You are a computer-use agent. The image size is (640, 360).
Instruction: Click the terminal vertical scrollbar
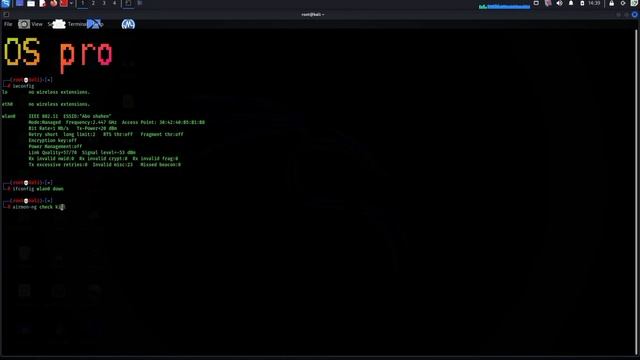pos(637,192)
